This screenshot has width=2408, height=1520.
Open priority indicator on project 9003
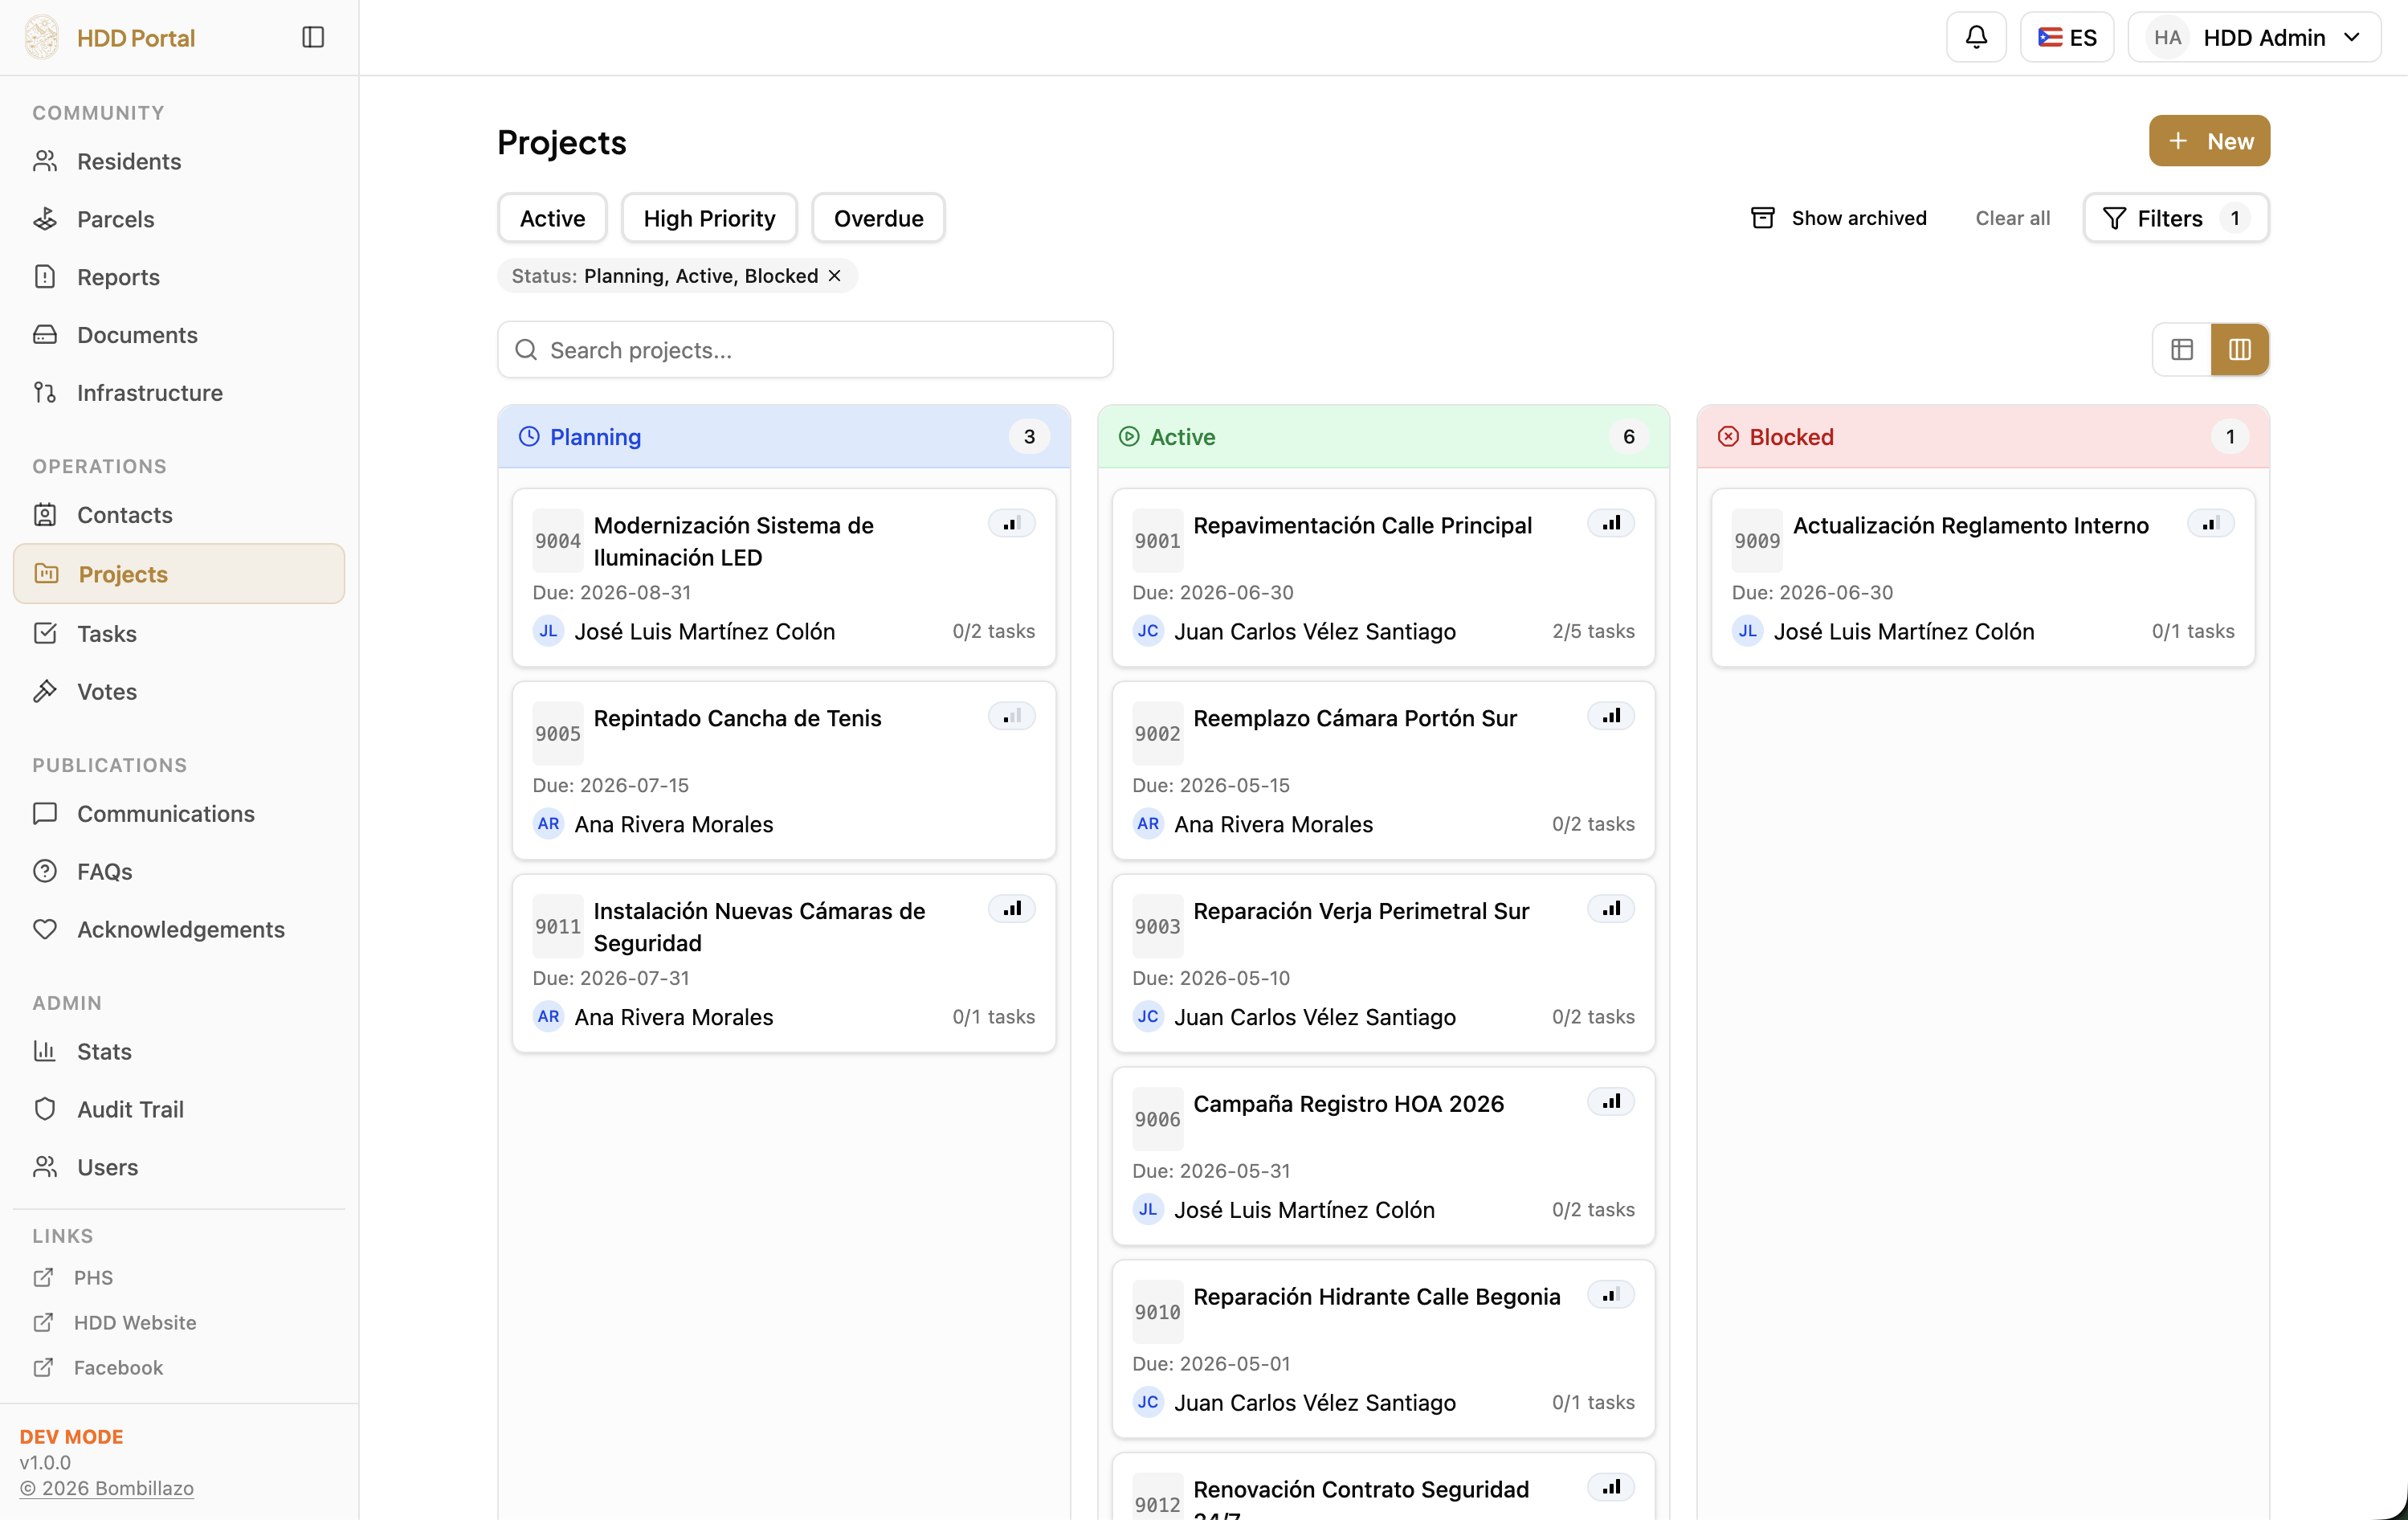[1611, 909]
